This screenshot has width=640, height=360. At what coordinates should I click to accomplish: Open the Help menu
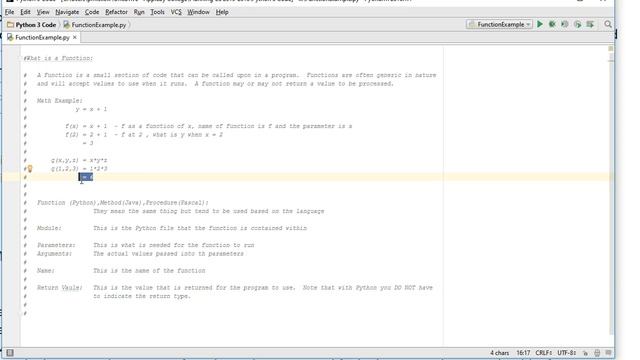(x=222, y=12)
